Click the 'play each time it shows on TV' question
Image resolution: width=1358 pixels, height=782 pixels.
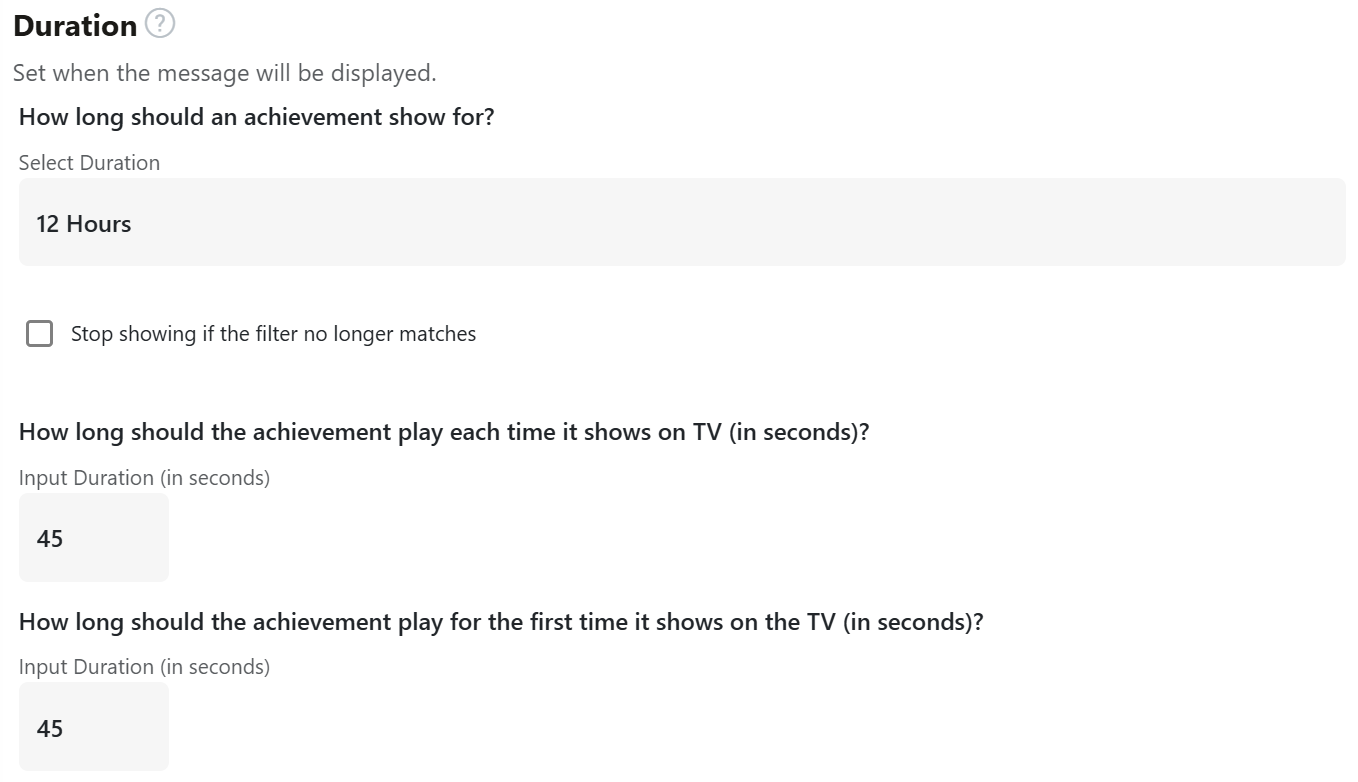[444, 433]
